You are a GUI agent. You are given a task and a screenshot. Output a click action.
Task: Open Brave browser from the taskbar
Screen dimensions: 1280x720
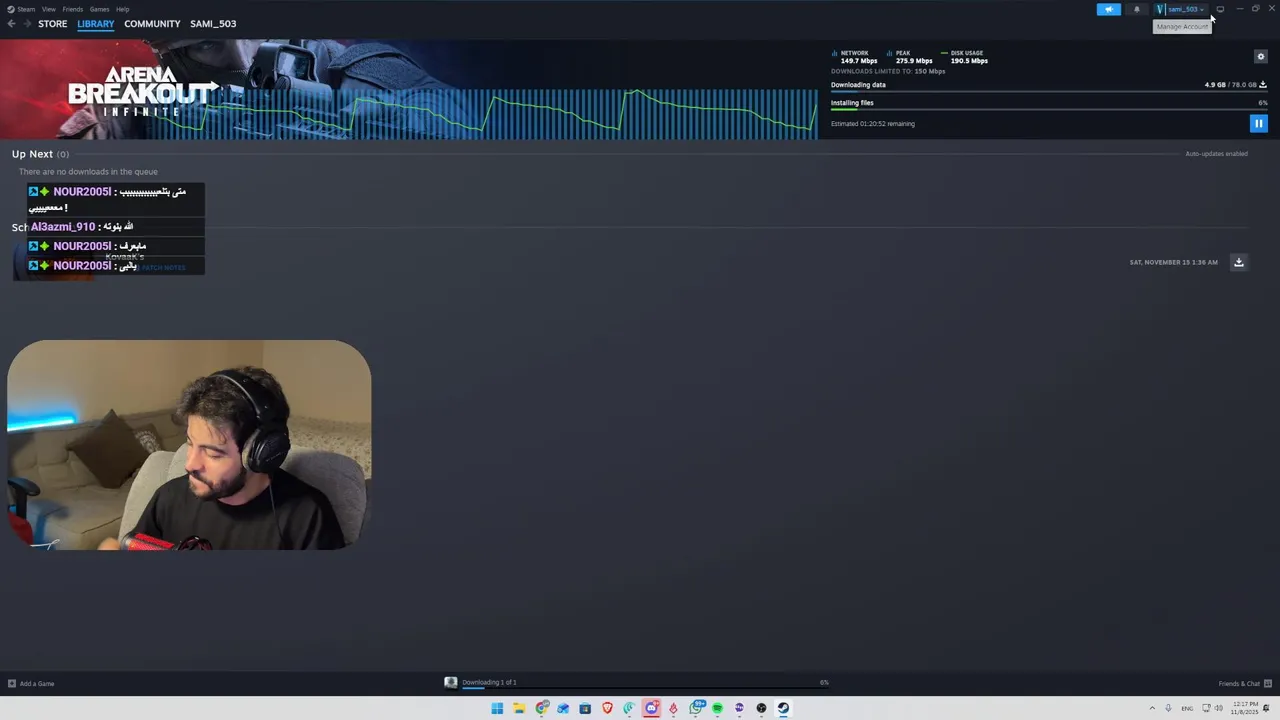607,708
